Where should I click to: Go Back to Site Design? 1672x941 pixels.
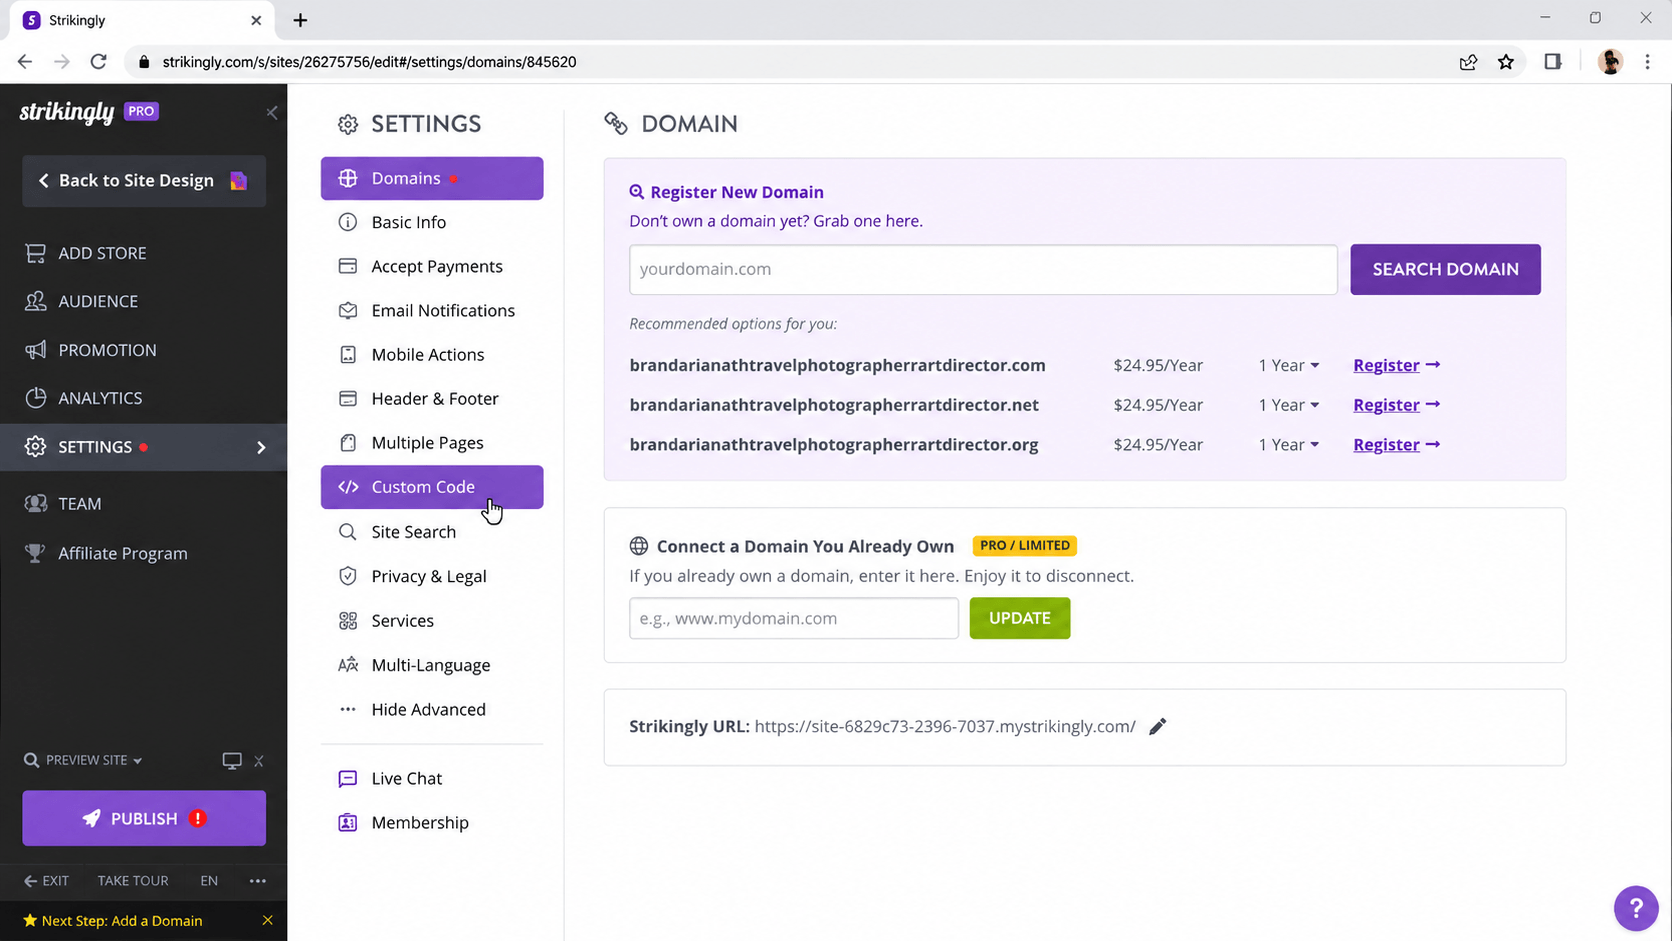click(x=144, y=181)
